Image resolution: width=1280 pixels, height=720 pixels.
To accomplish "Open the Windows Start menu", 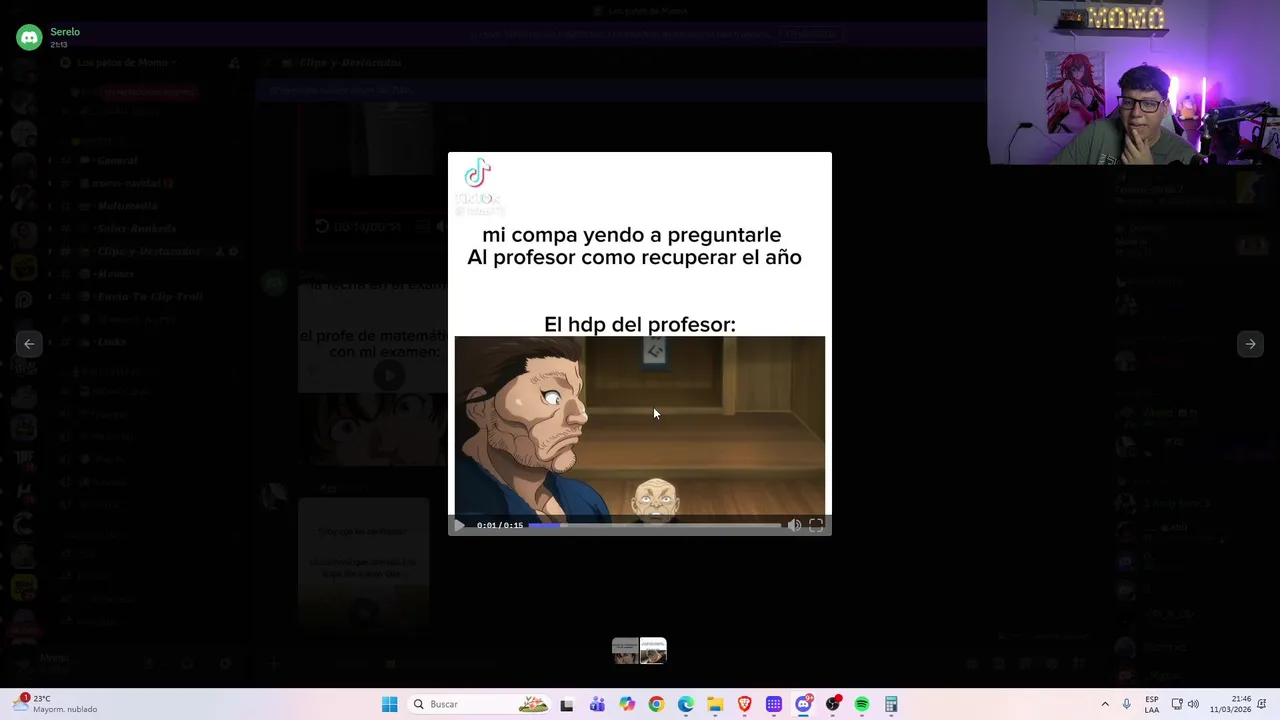I will (x=389, y=704).
